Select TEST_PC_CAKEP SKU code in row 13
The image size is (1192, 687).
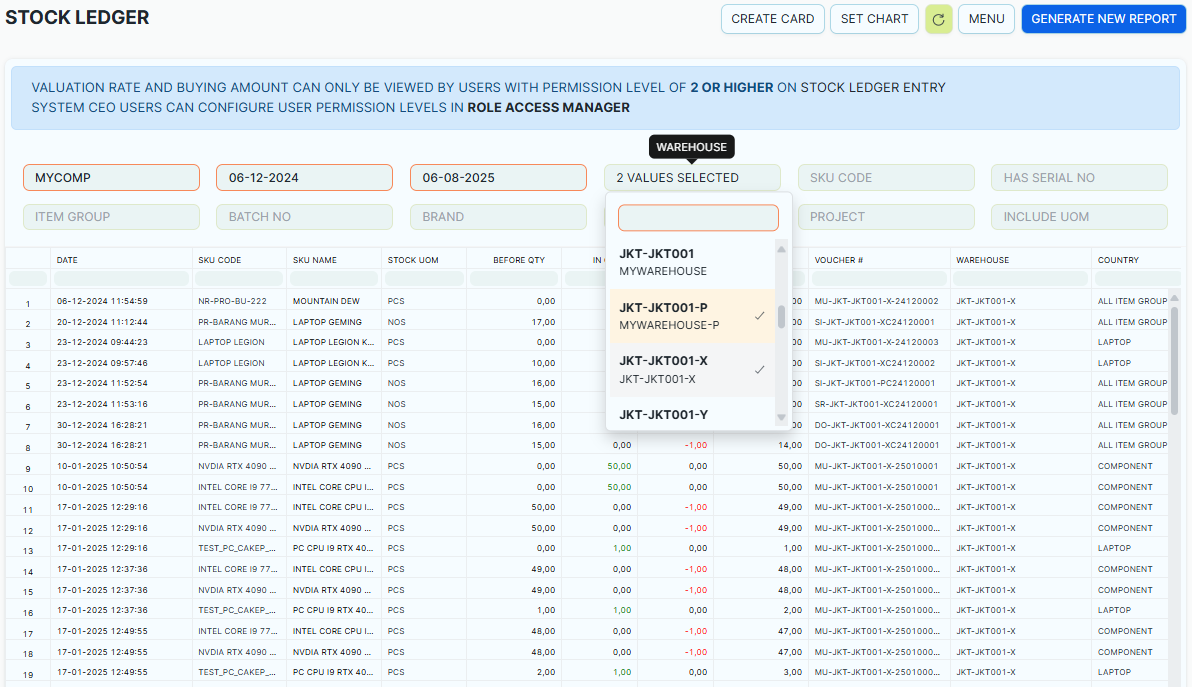point(237,548)
